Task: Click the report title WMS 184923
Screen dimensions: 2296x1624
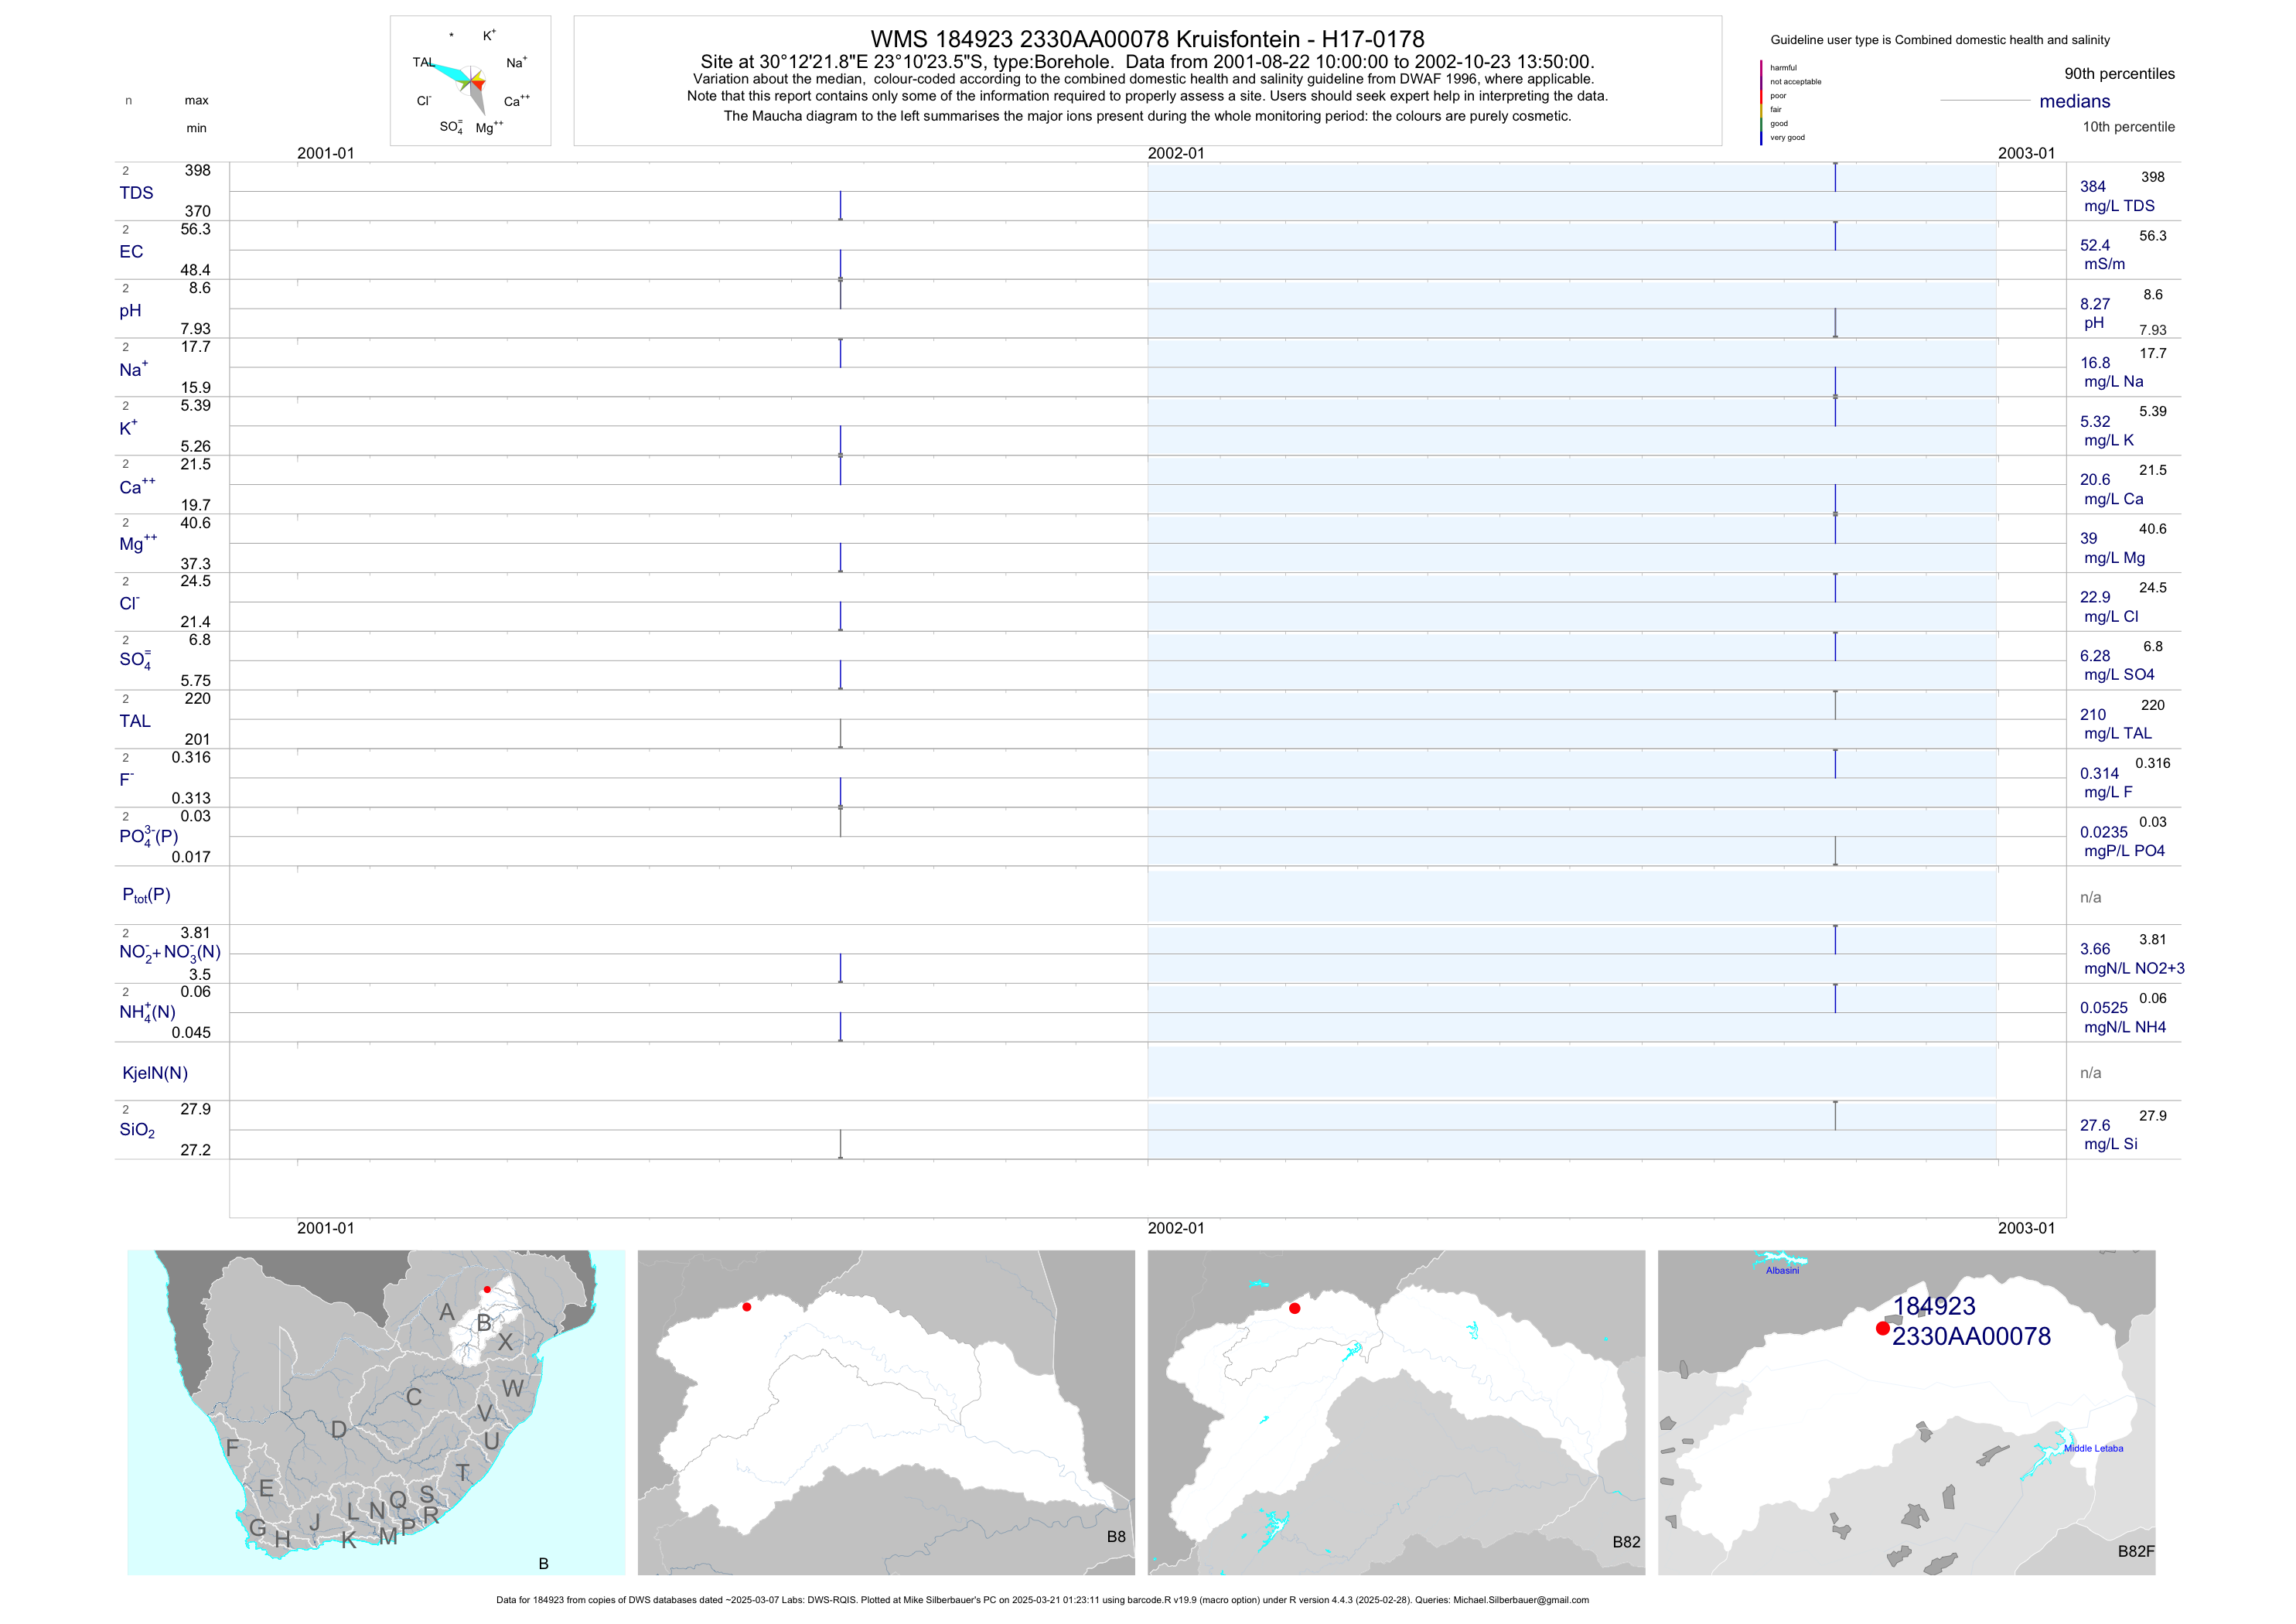Action: [1147, 39]
